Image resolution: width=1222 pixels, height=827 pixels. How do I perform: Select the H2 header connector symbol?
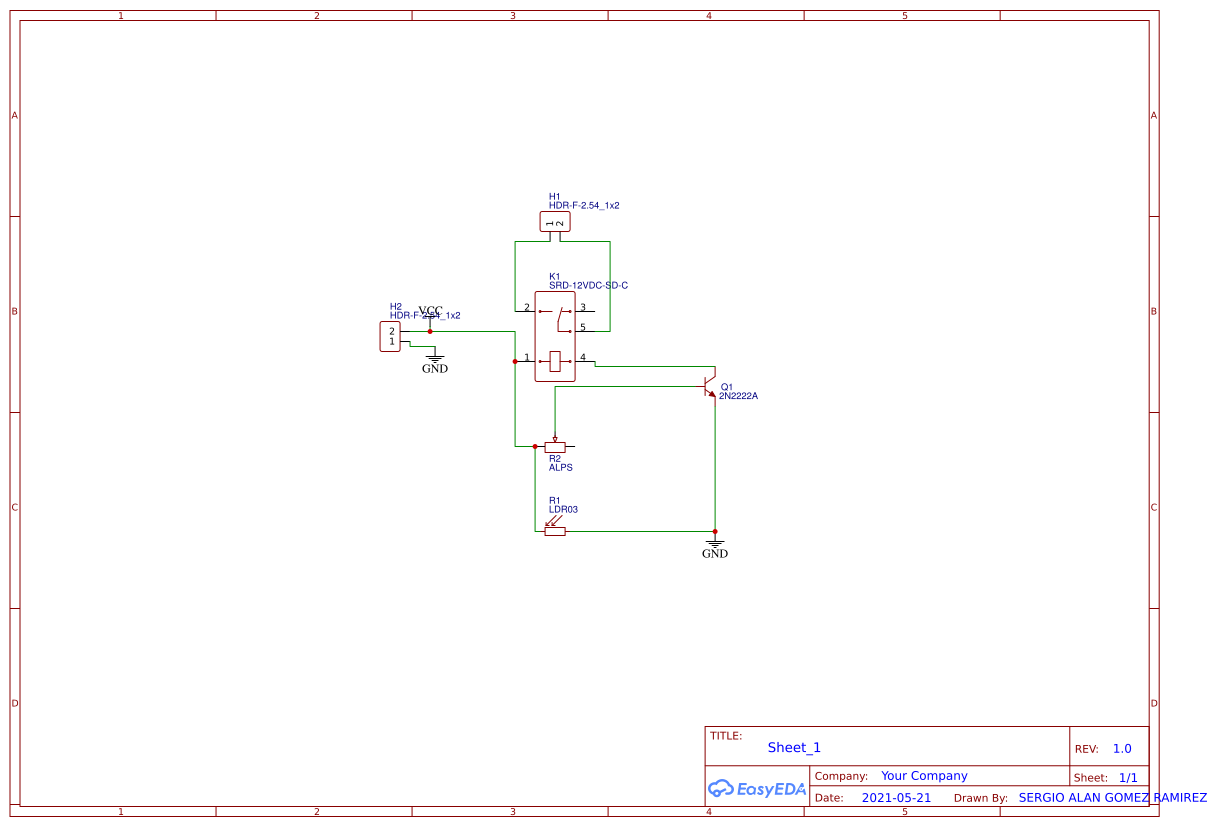(x=390, y=336)
